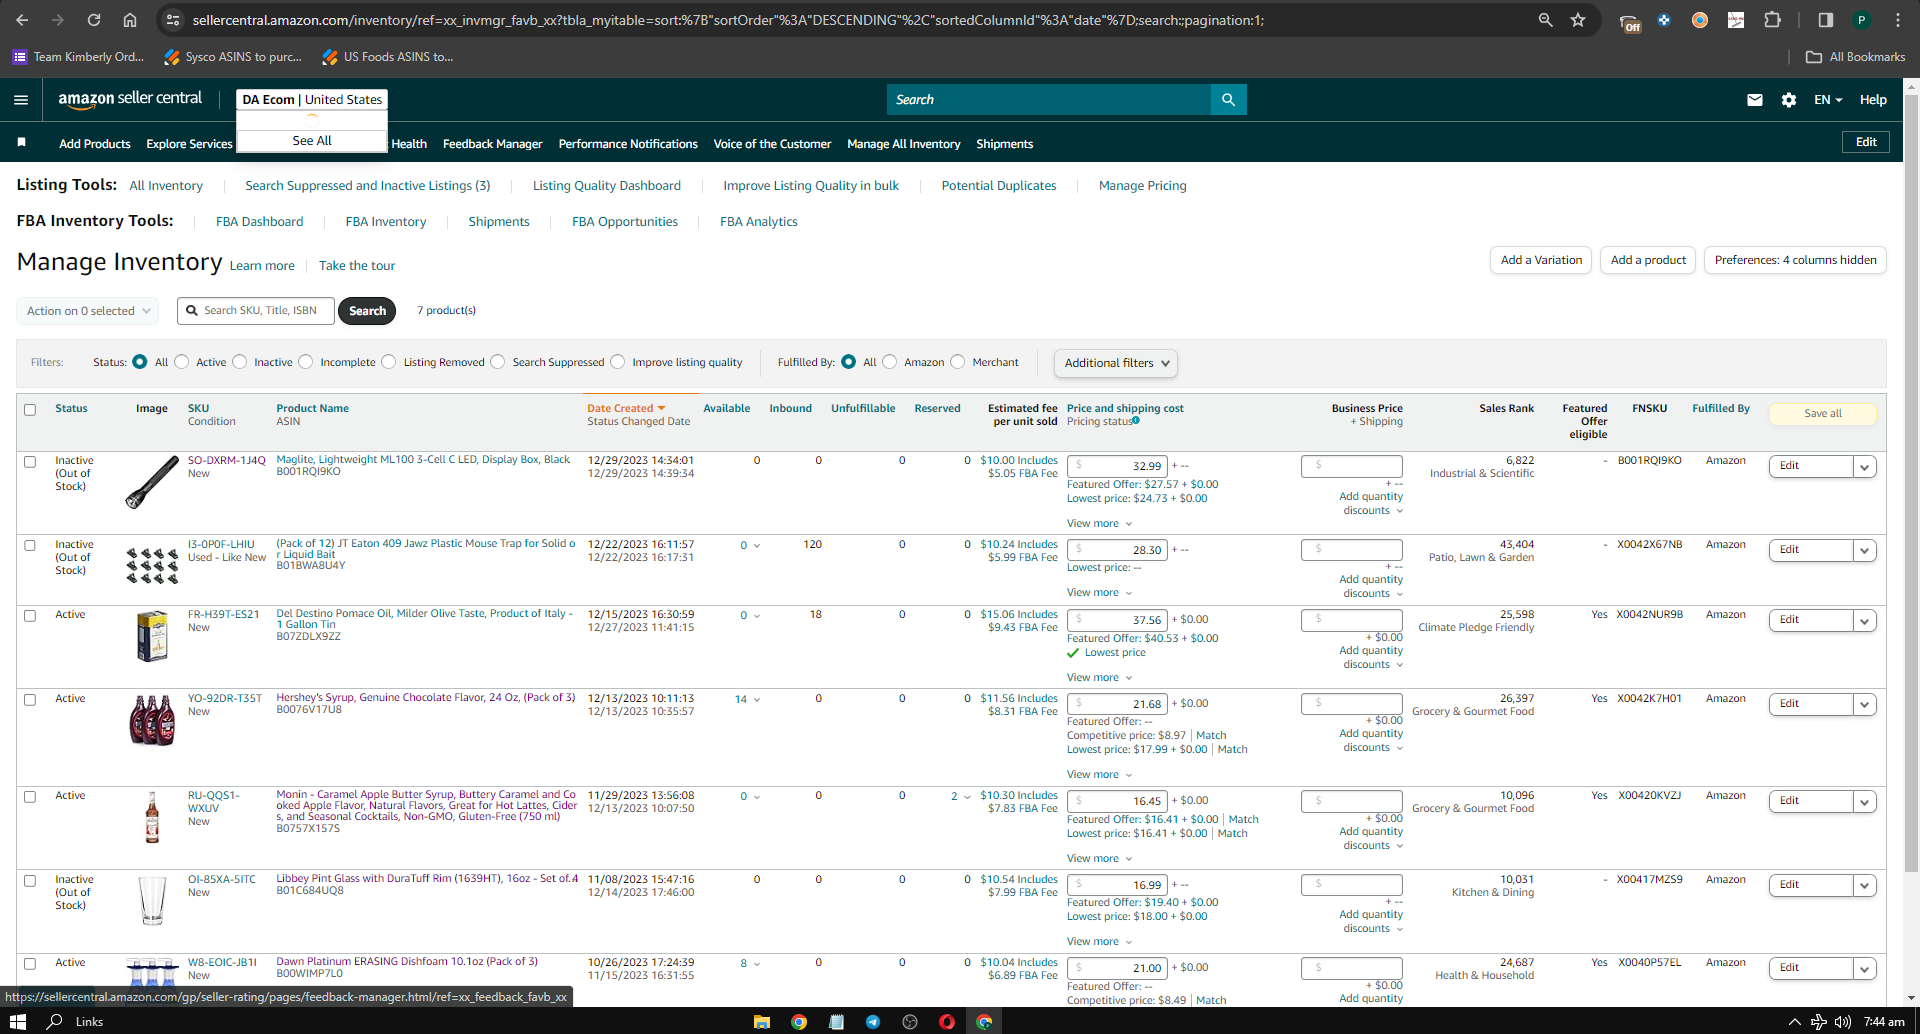The width and height of the screenshot is (1920, 1034).
Task: Select the Inactive status radio button
Action: [239, 362]
